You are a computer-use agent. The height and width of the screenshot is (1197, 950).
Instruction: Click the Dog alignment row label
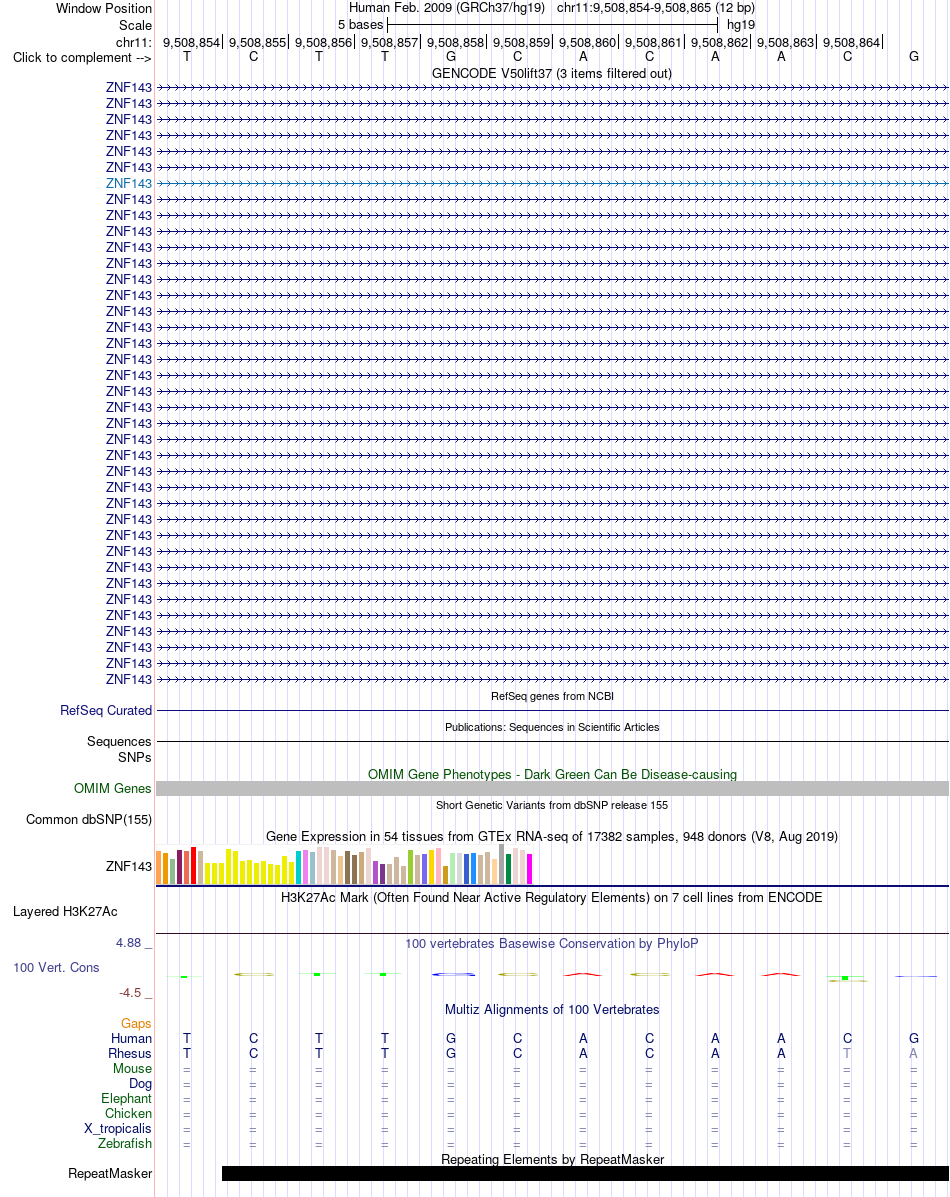pyautogui.click(x=141, y=1083)
